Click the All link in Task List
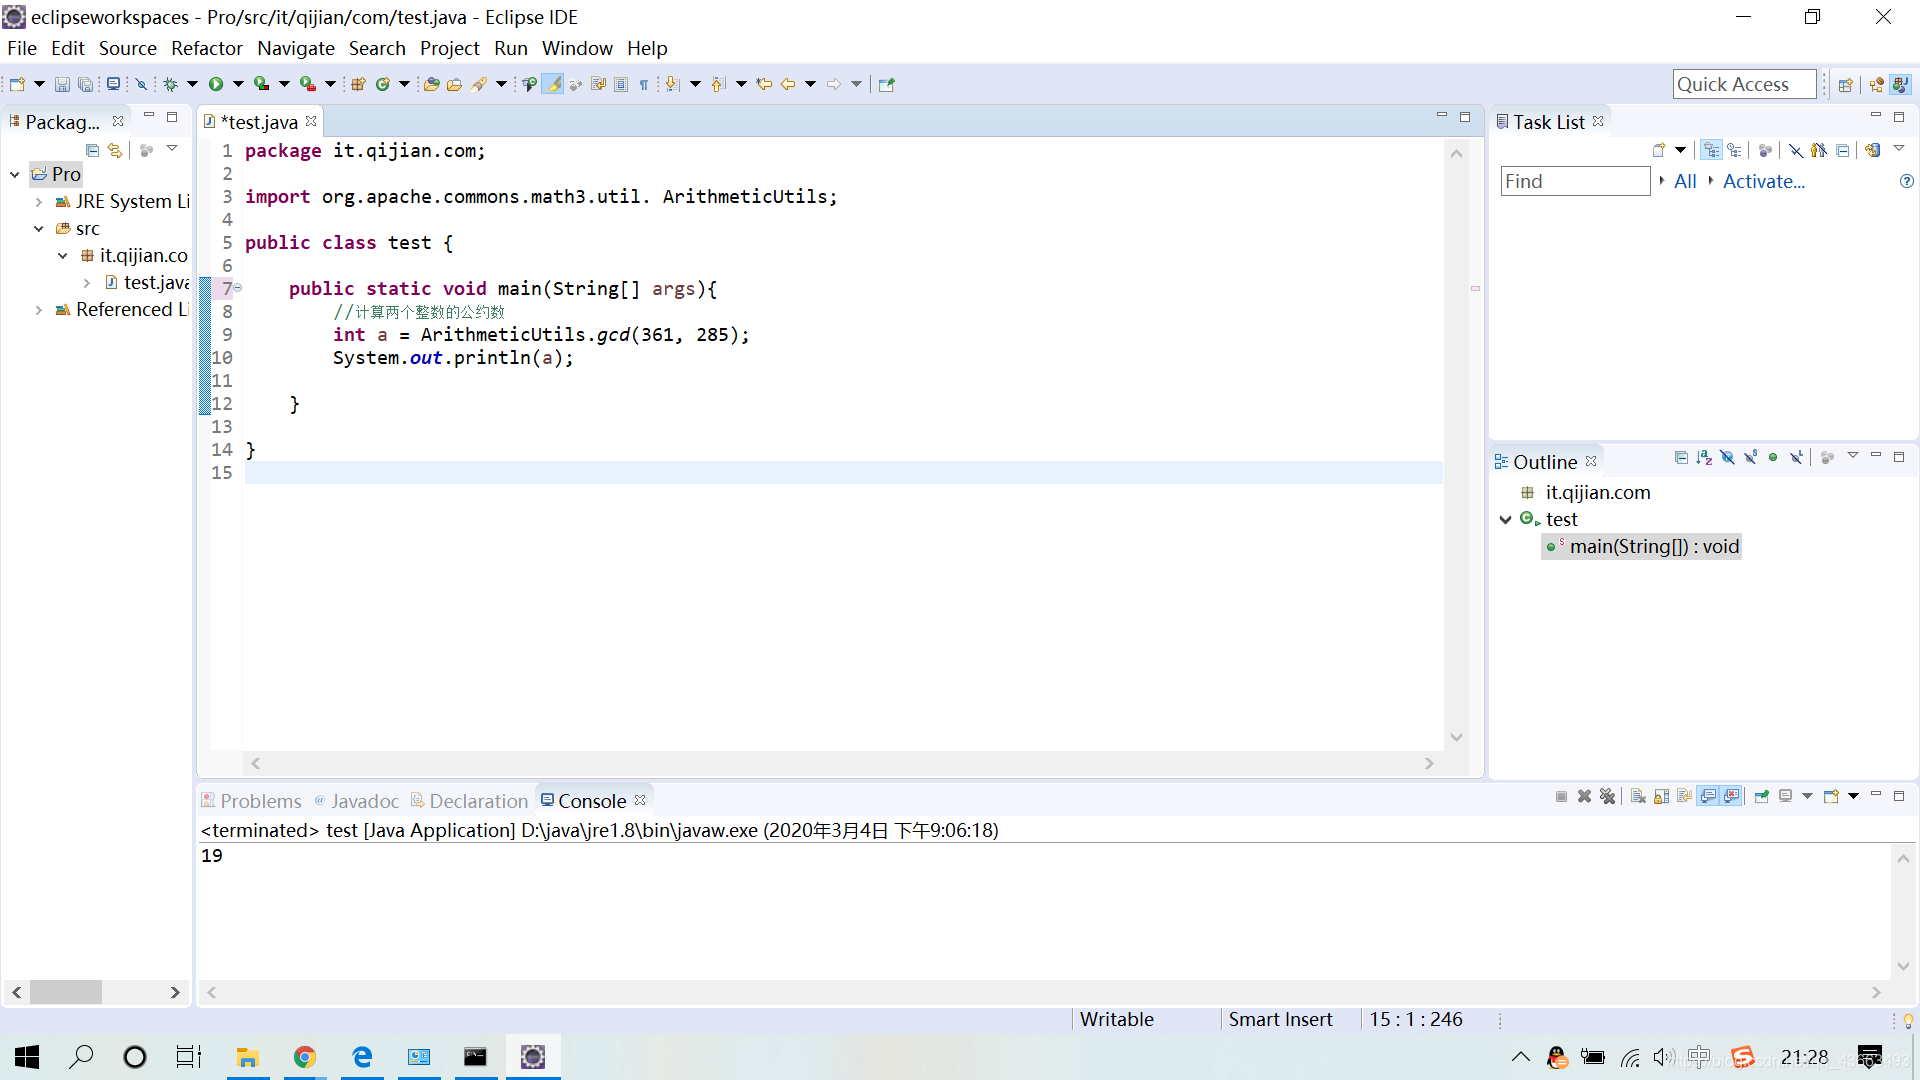The width and height of the screenshot is (1920, 1080). tap(1685, 181)
